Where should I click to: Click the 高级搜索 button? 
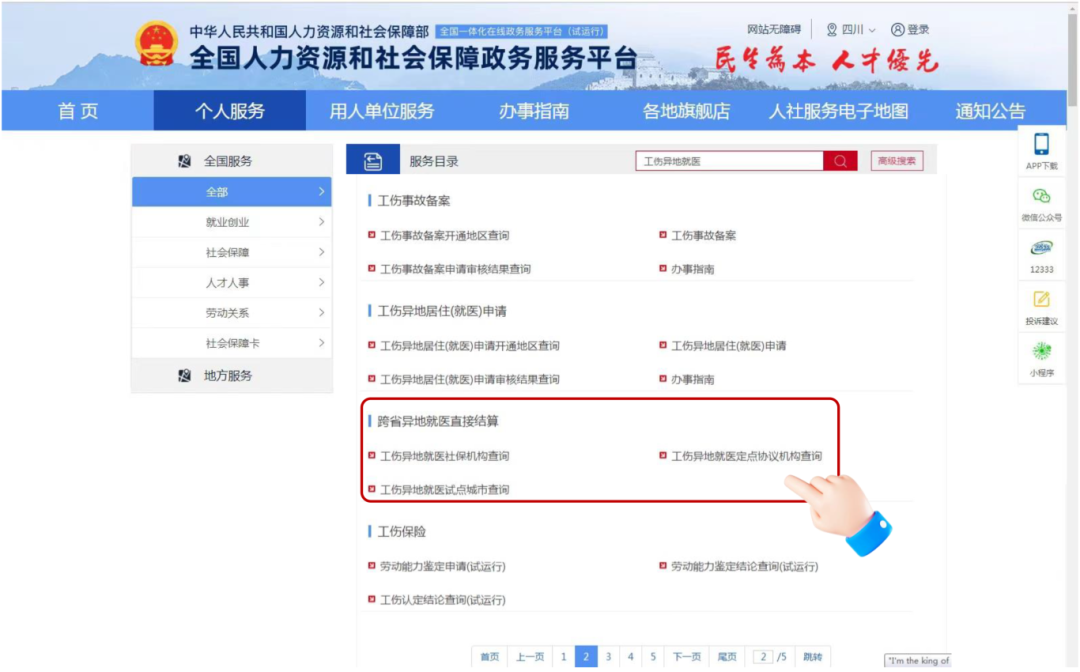click(896, 160)
